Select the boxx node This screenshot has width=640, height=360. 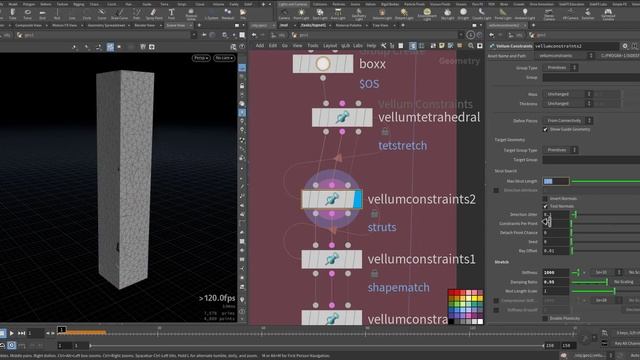323,64
